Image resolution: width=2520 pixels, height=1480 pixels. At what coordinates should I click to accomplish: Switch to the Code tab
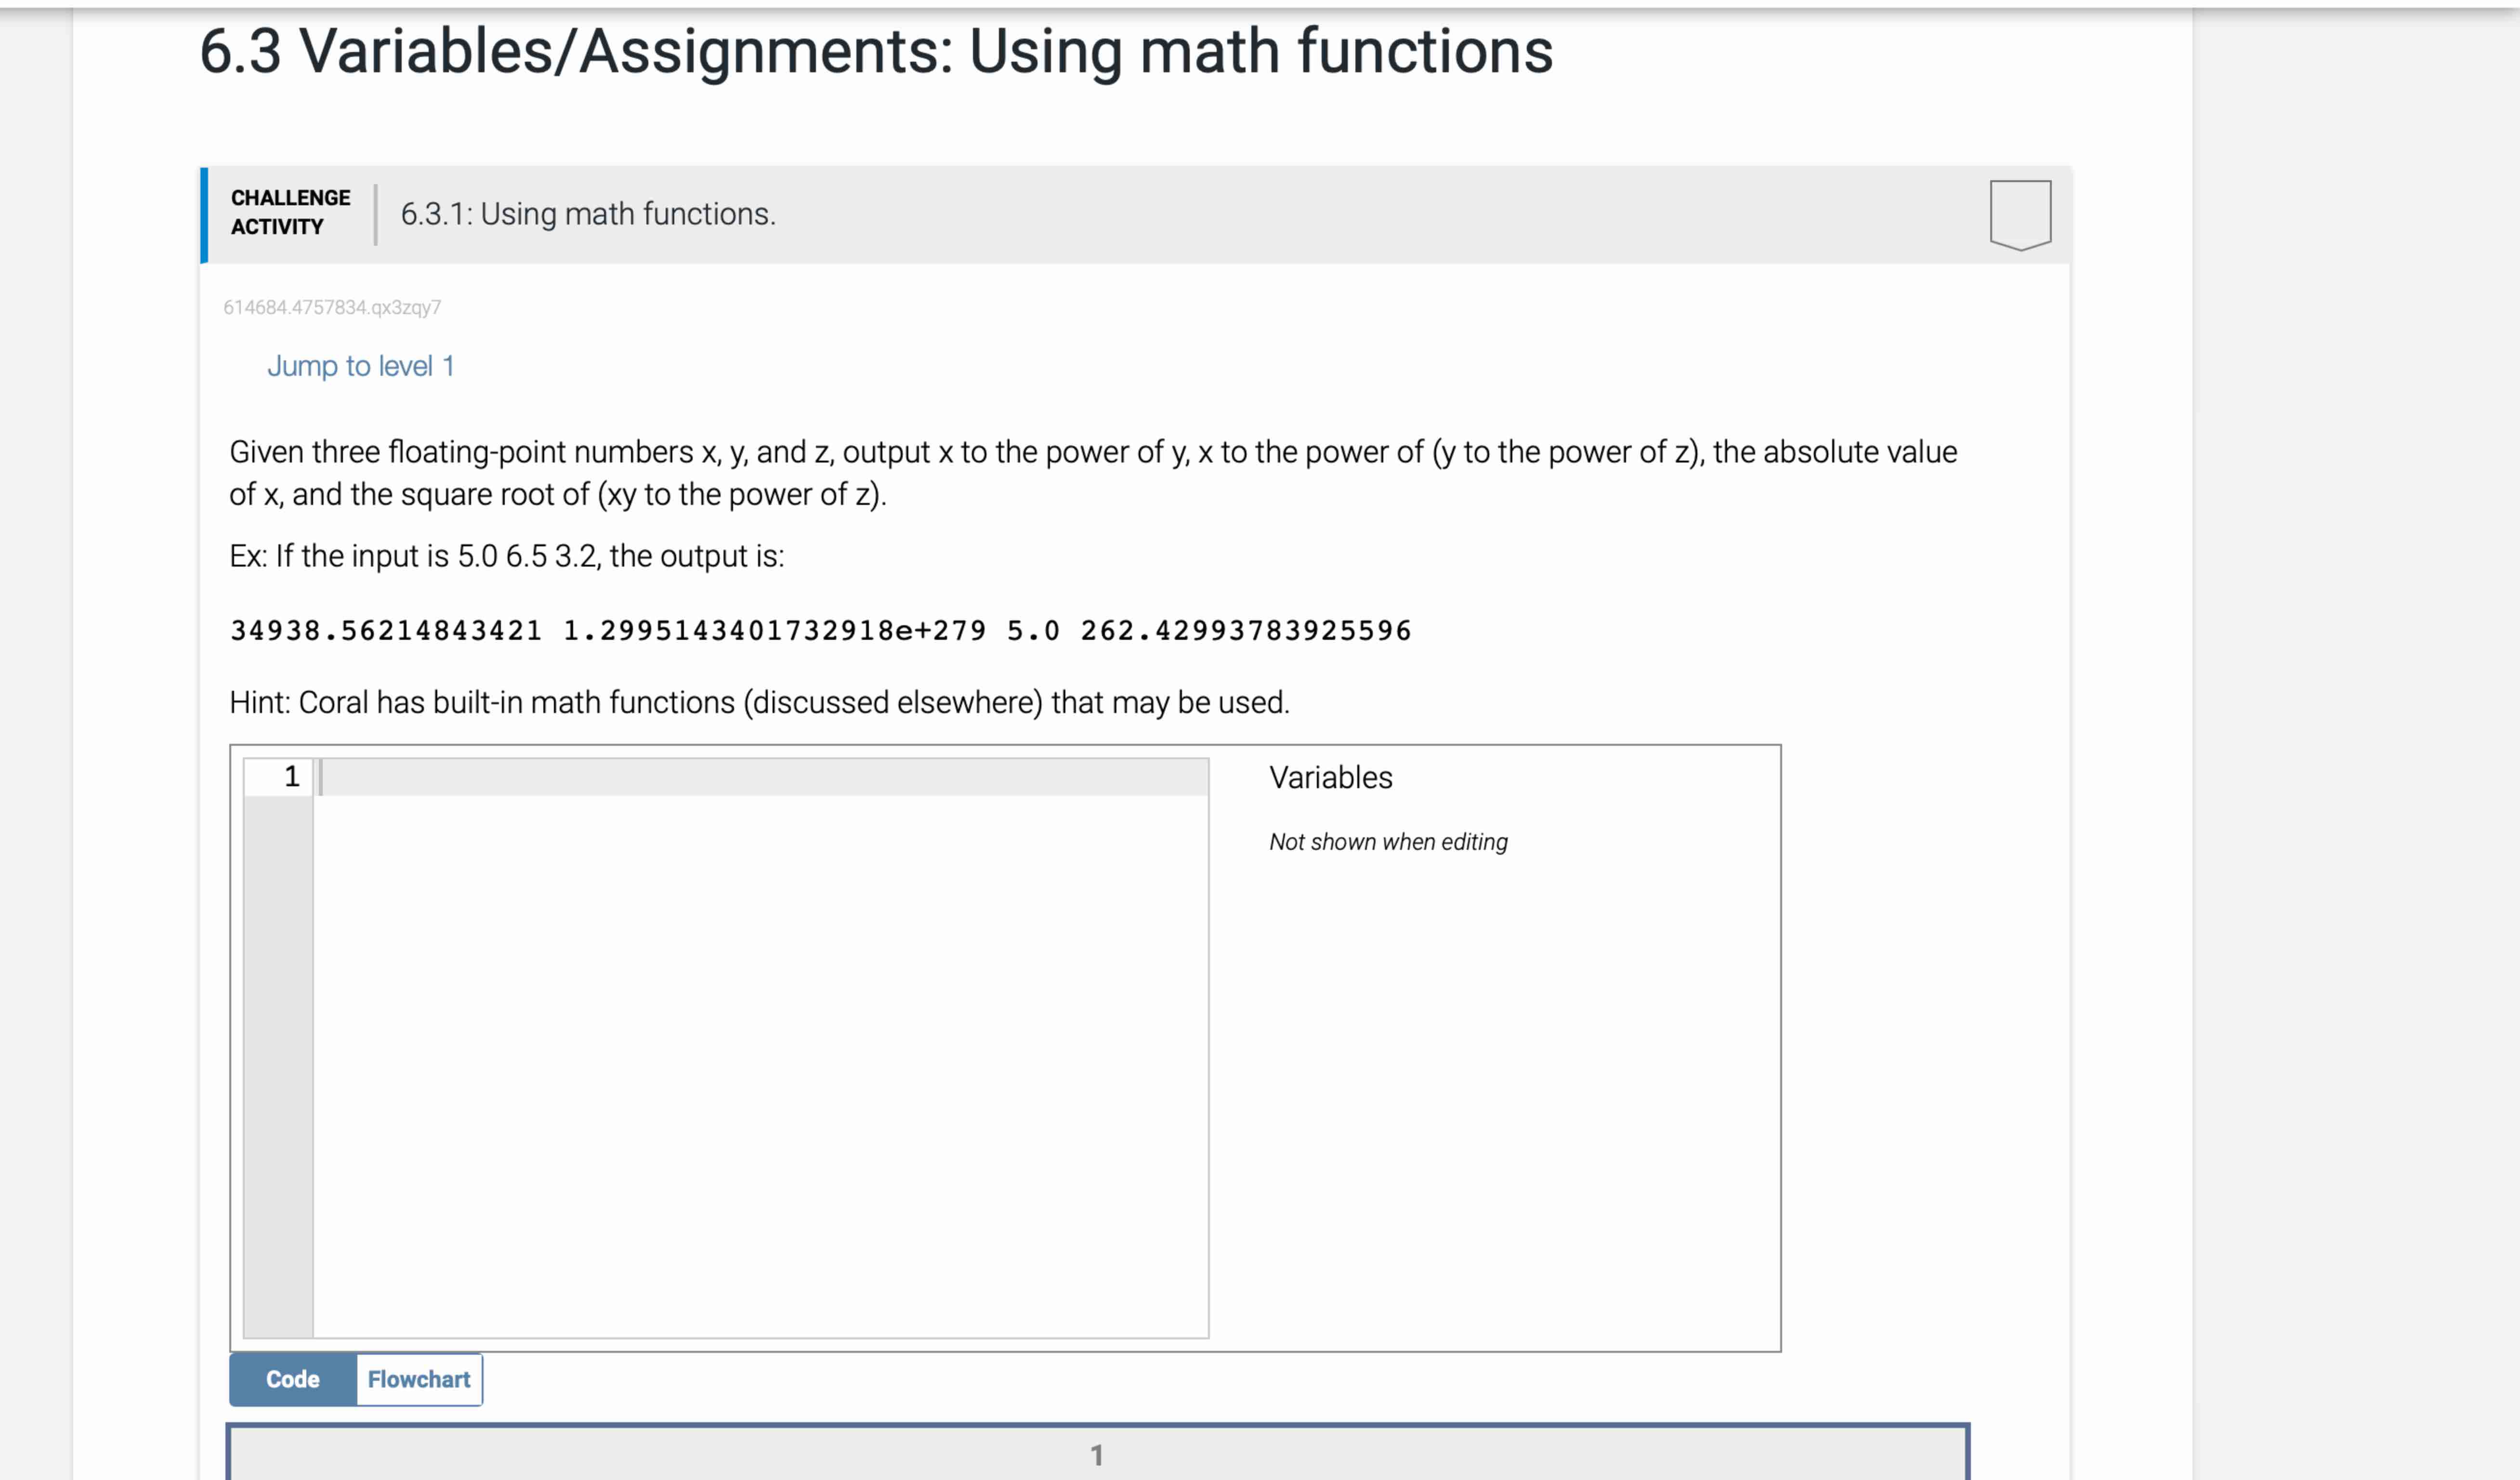point(293,1379)
